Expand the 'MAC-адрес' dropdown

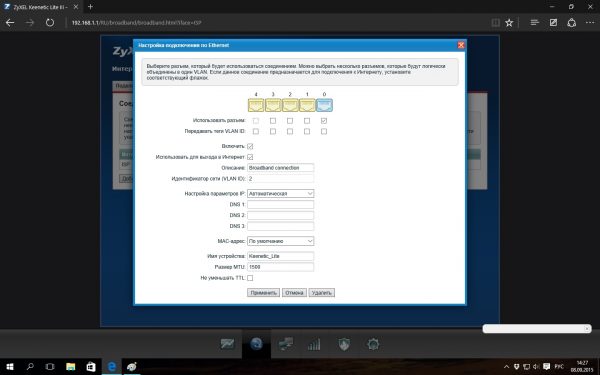click(280, 241)
